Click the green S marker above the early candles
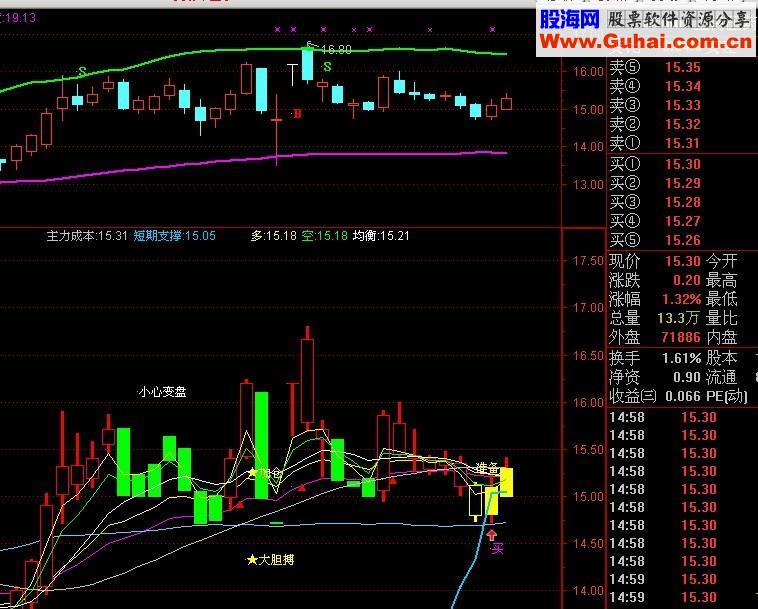 point(82,72)
